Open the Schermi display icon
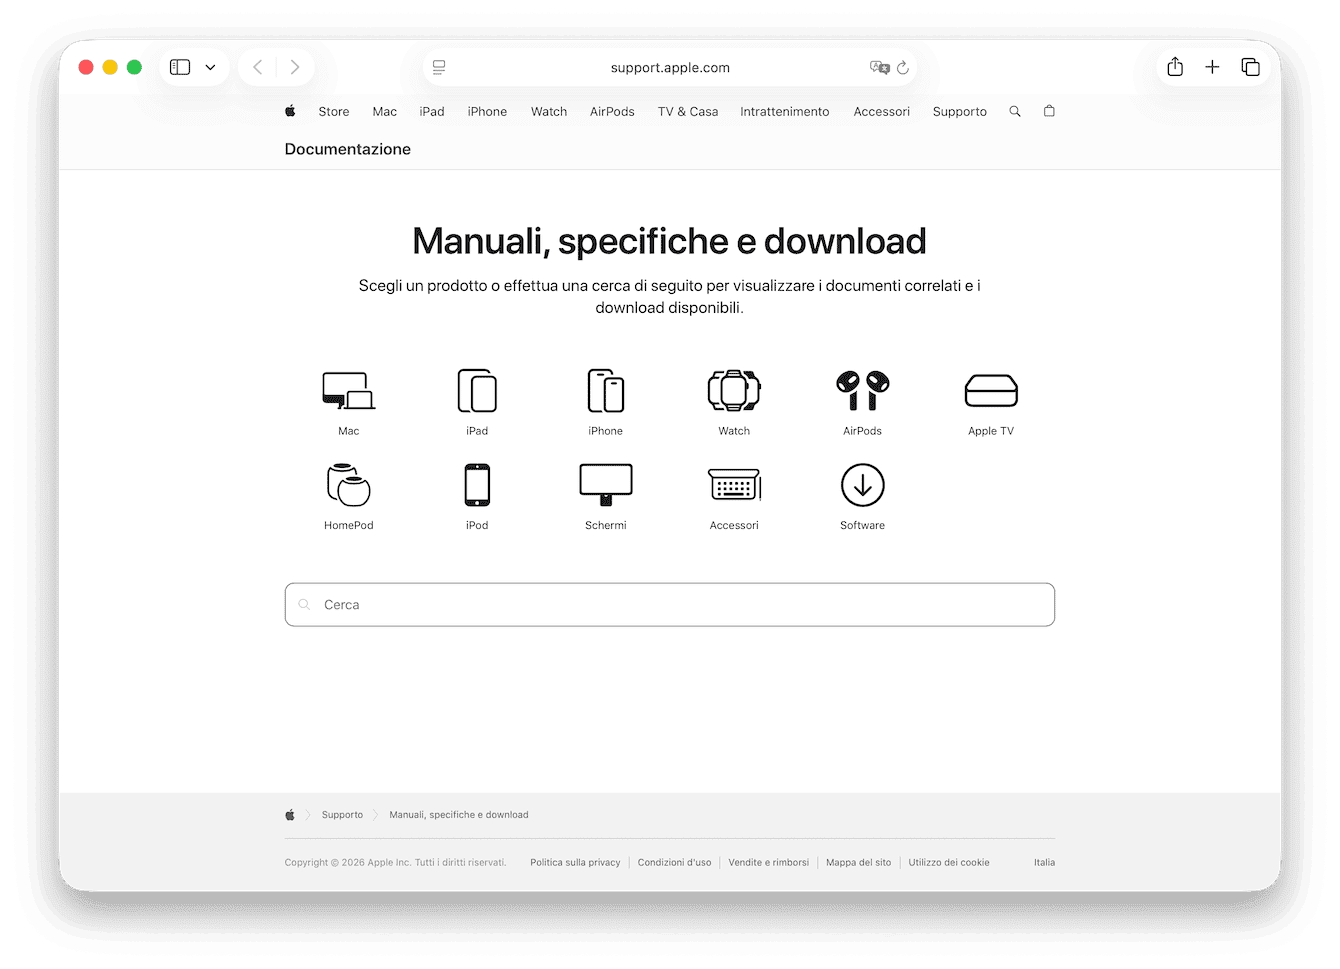Screen dimensions: 1340x969 click(606, 485)
